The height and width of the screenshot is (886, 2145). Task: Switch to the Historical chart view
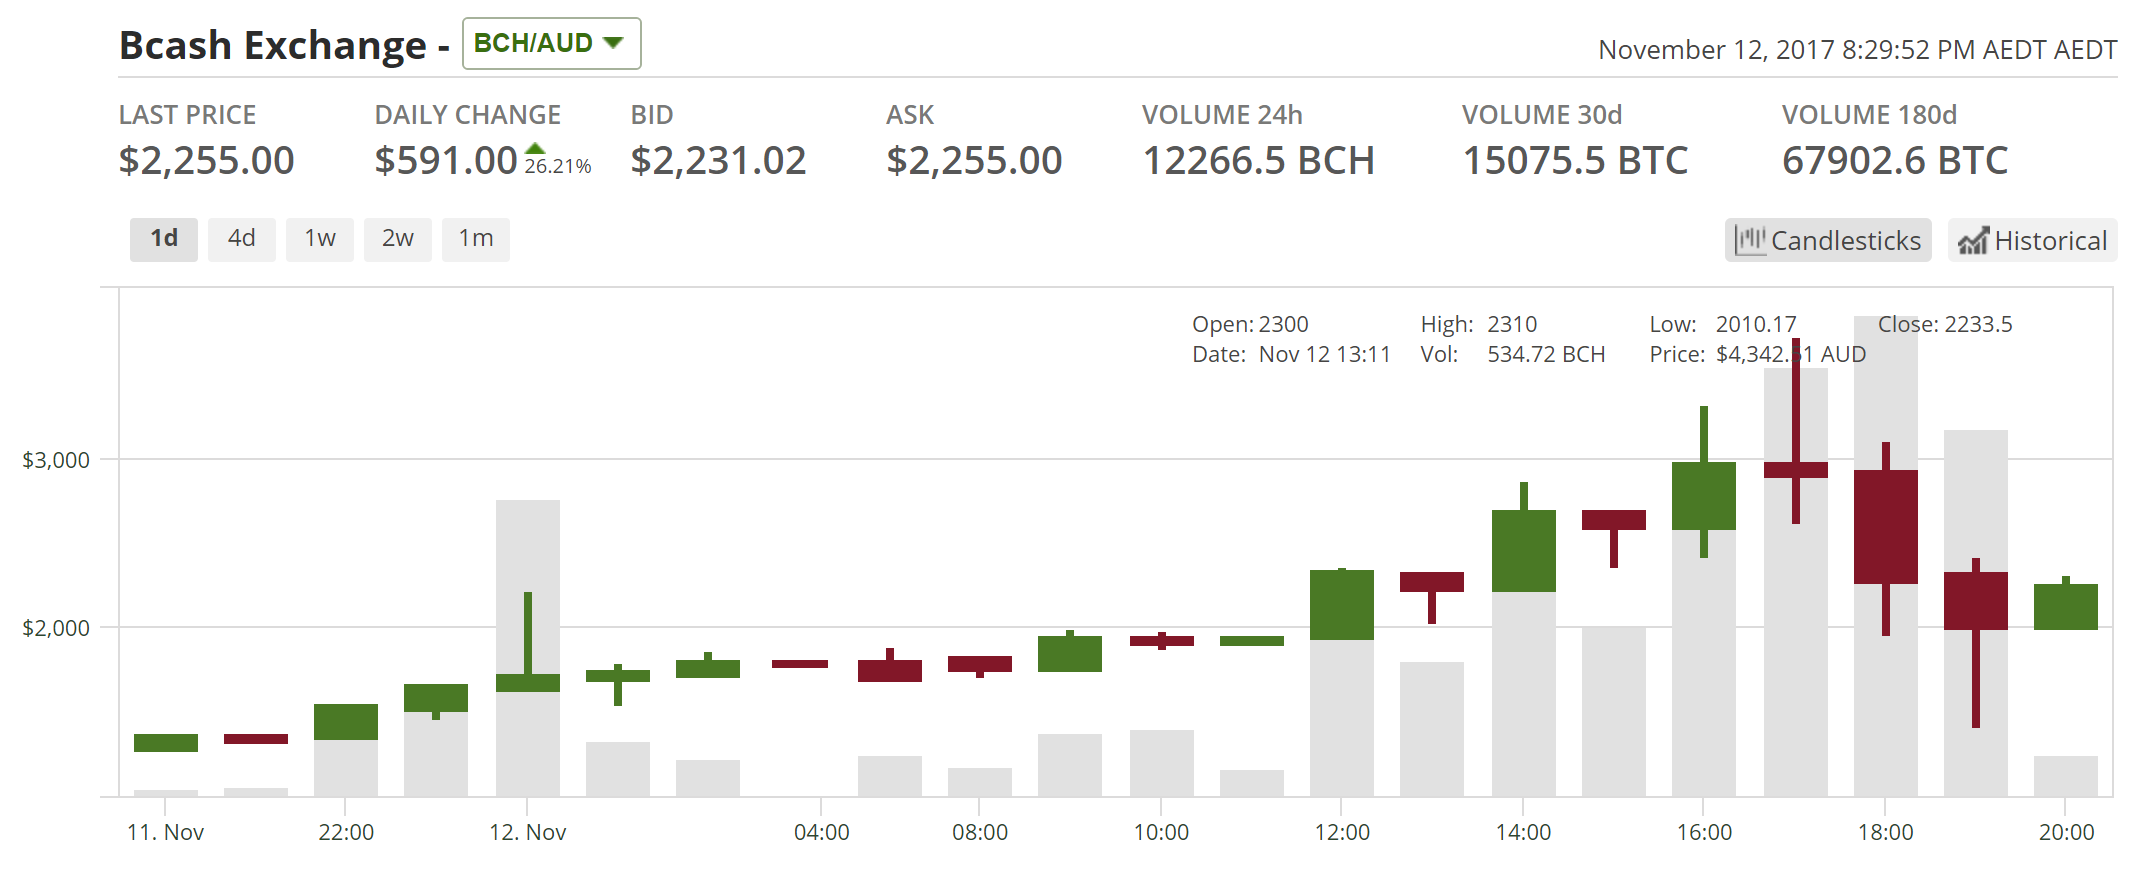click(2032, 241)
